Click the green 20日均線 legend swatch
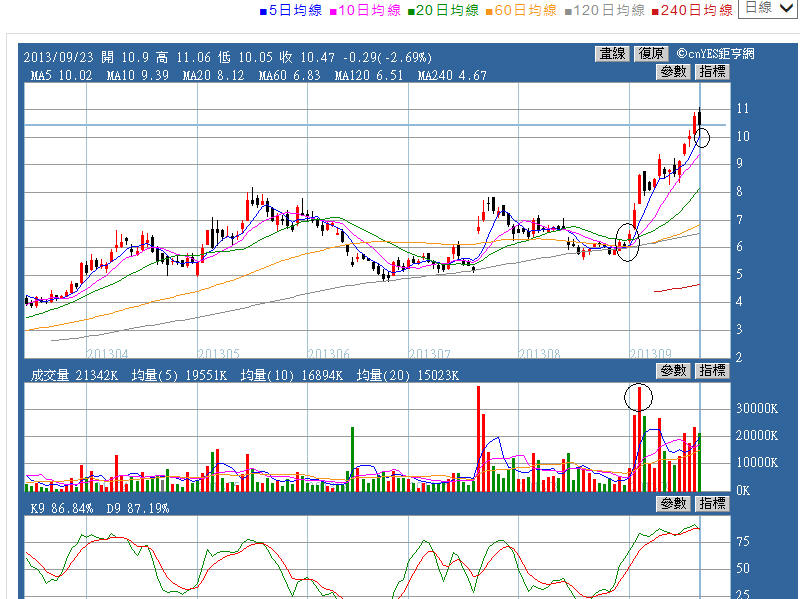This screenshot has width=800, height=599. pos(411,11)
